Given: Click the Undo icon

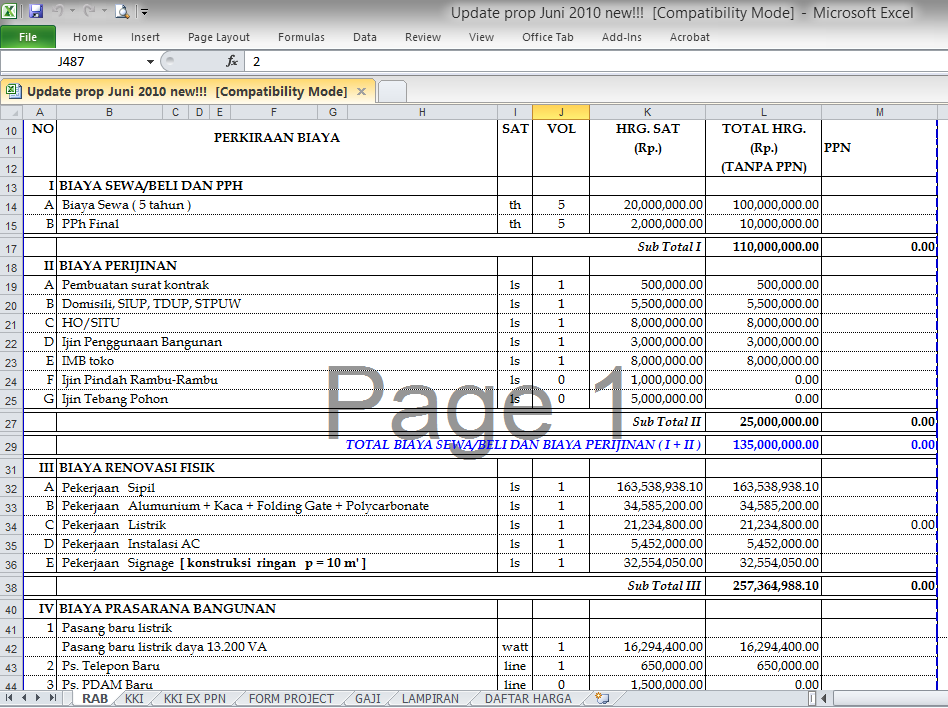Looking at the screenshot, I should pyautogui.click(x=58, y=10).
